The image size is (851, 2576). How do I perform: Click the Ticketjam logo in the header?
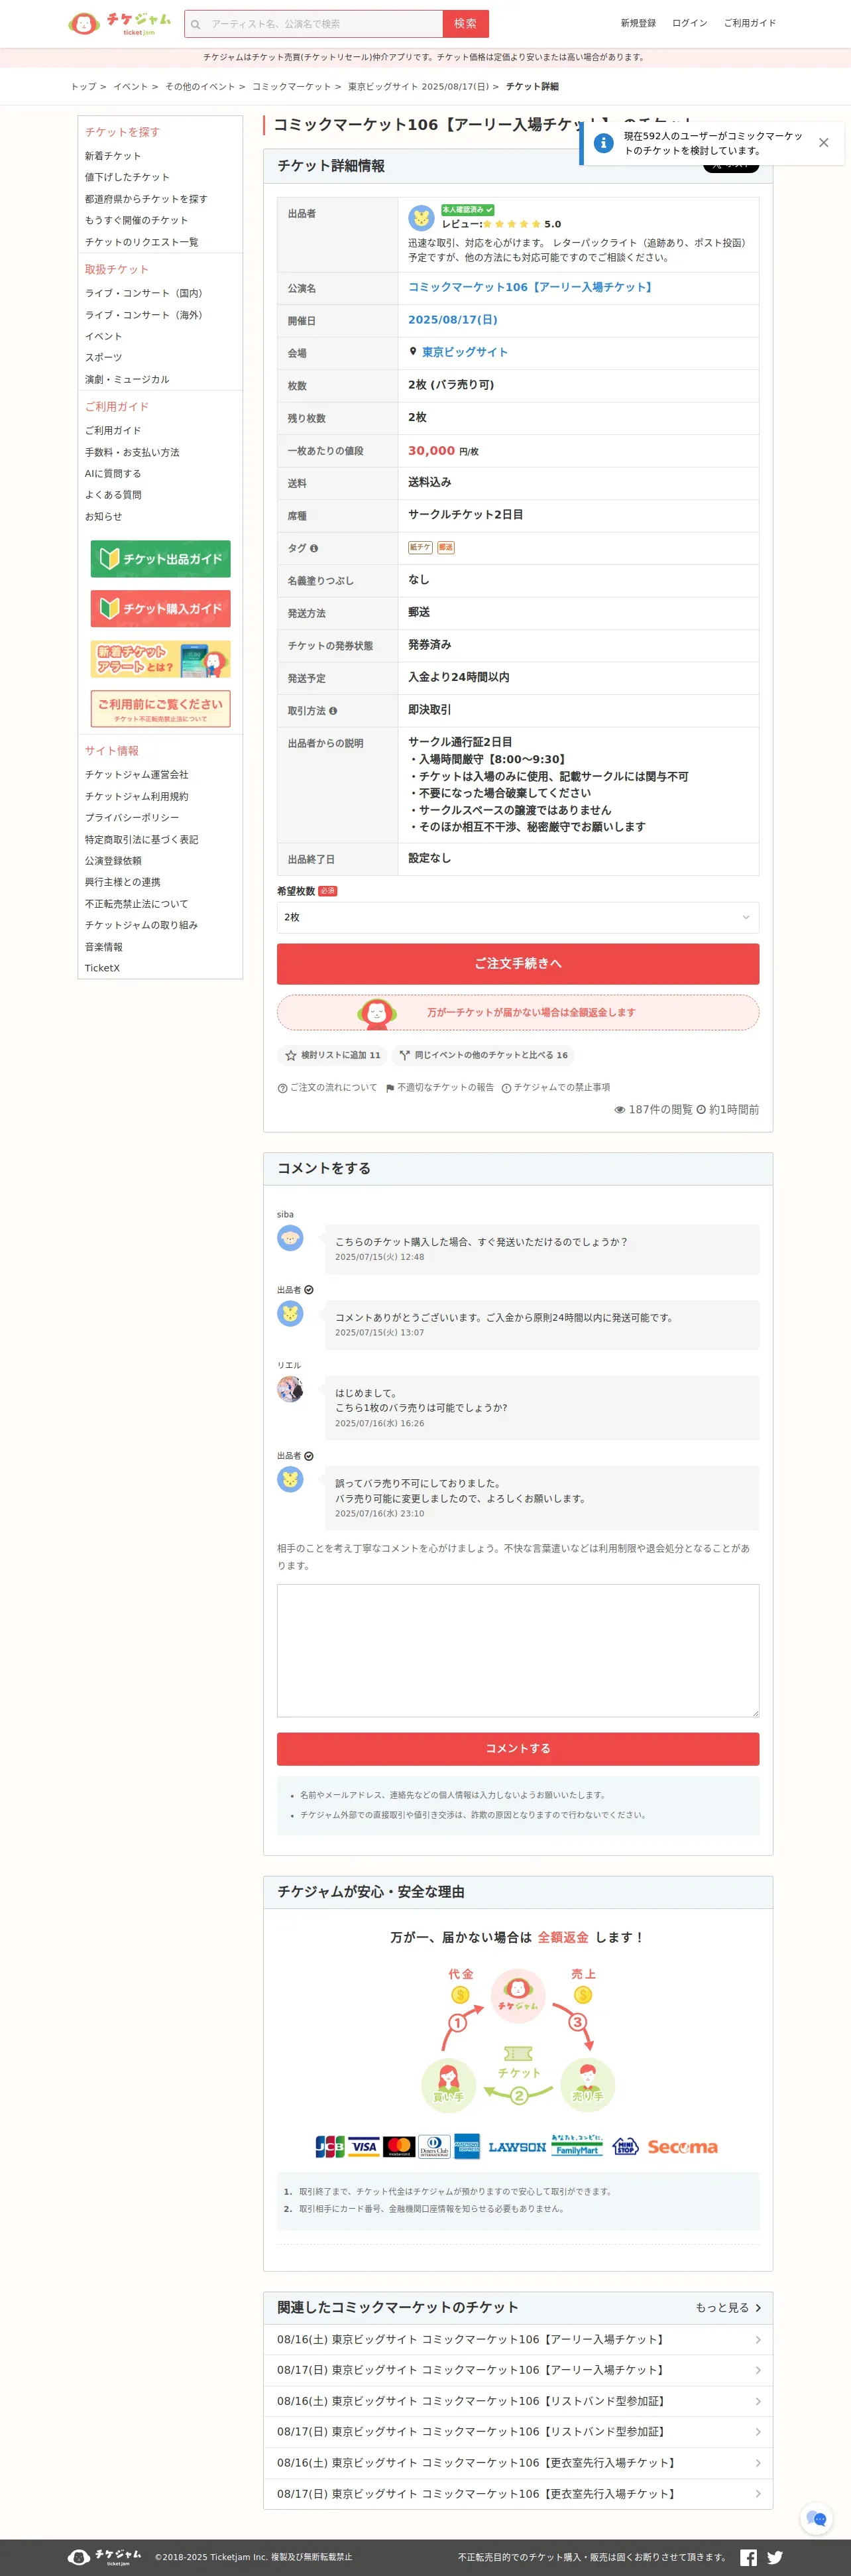[119, 23]
